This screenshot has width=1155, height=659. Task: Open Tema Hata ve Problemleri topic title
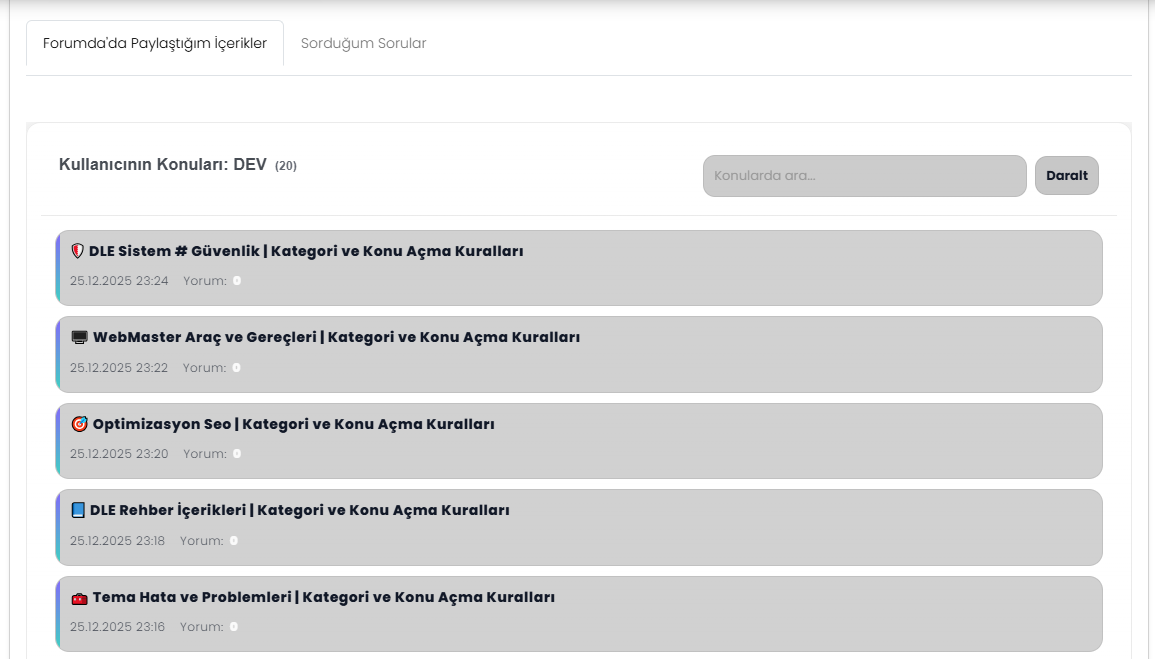pos(323,598)
